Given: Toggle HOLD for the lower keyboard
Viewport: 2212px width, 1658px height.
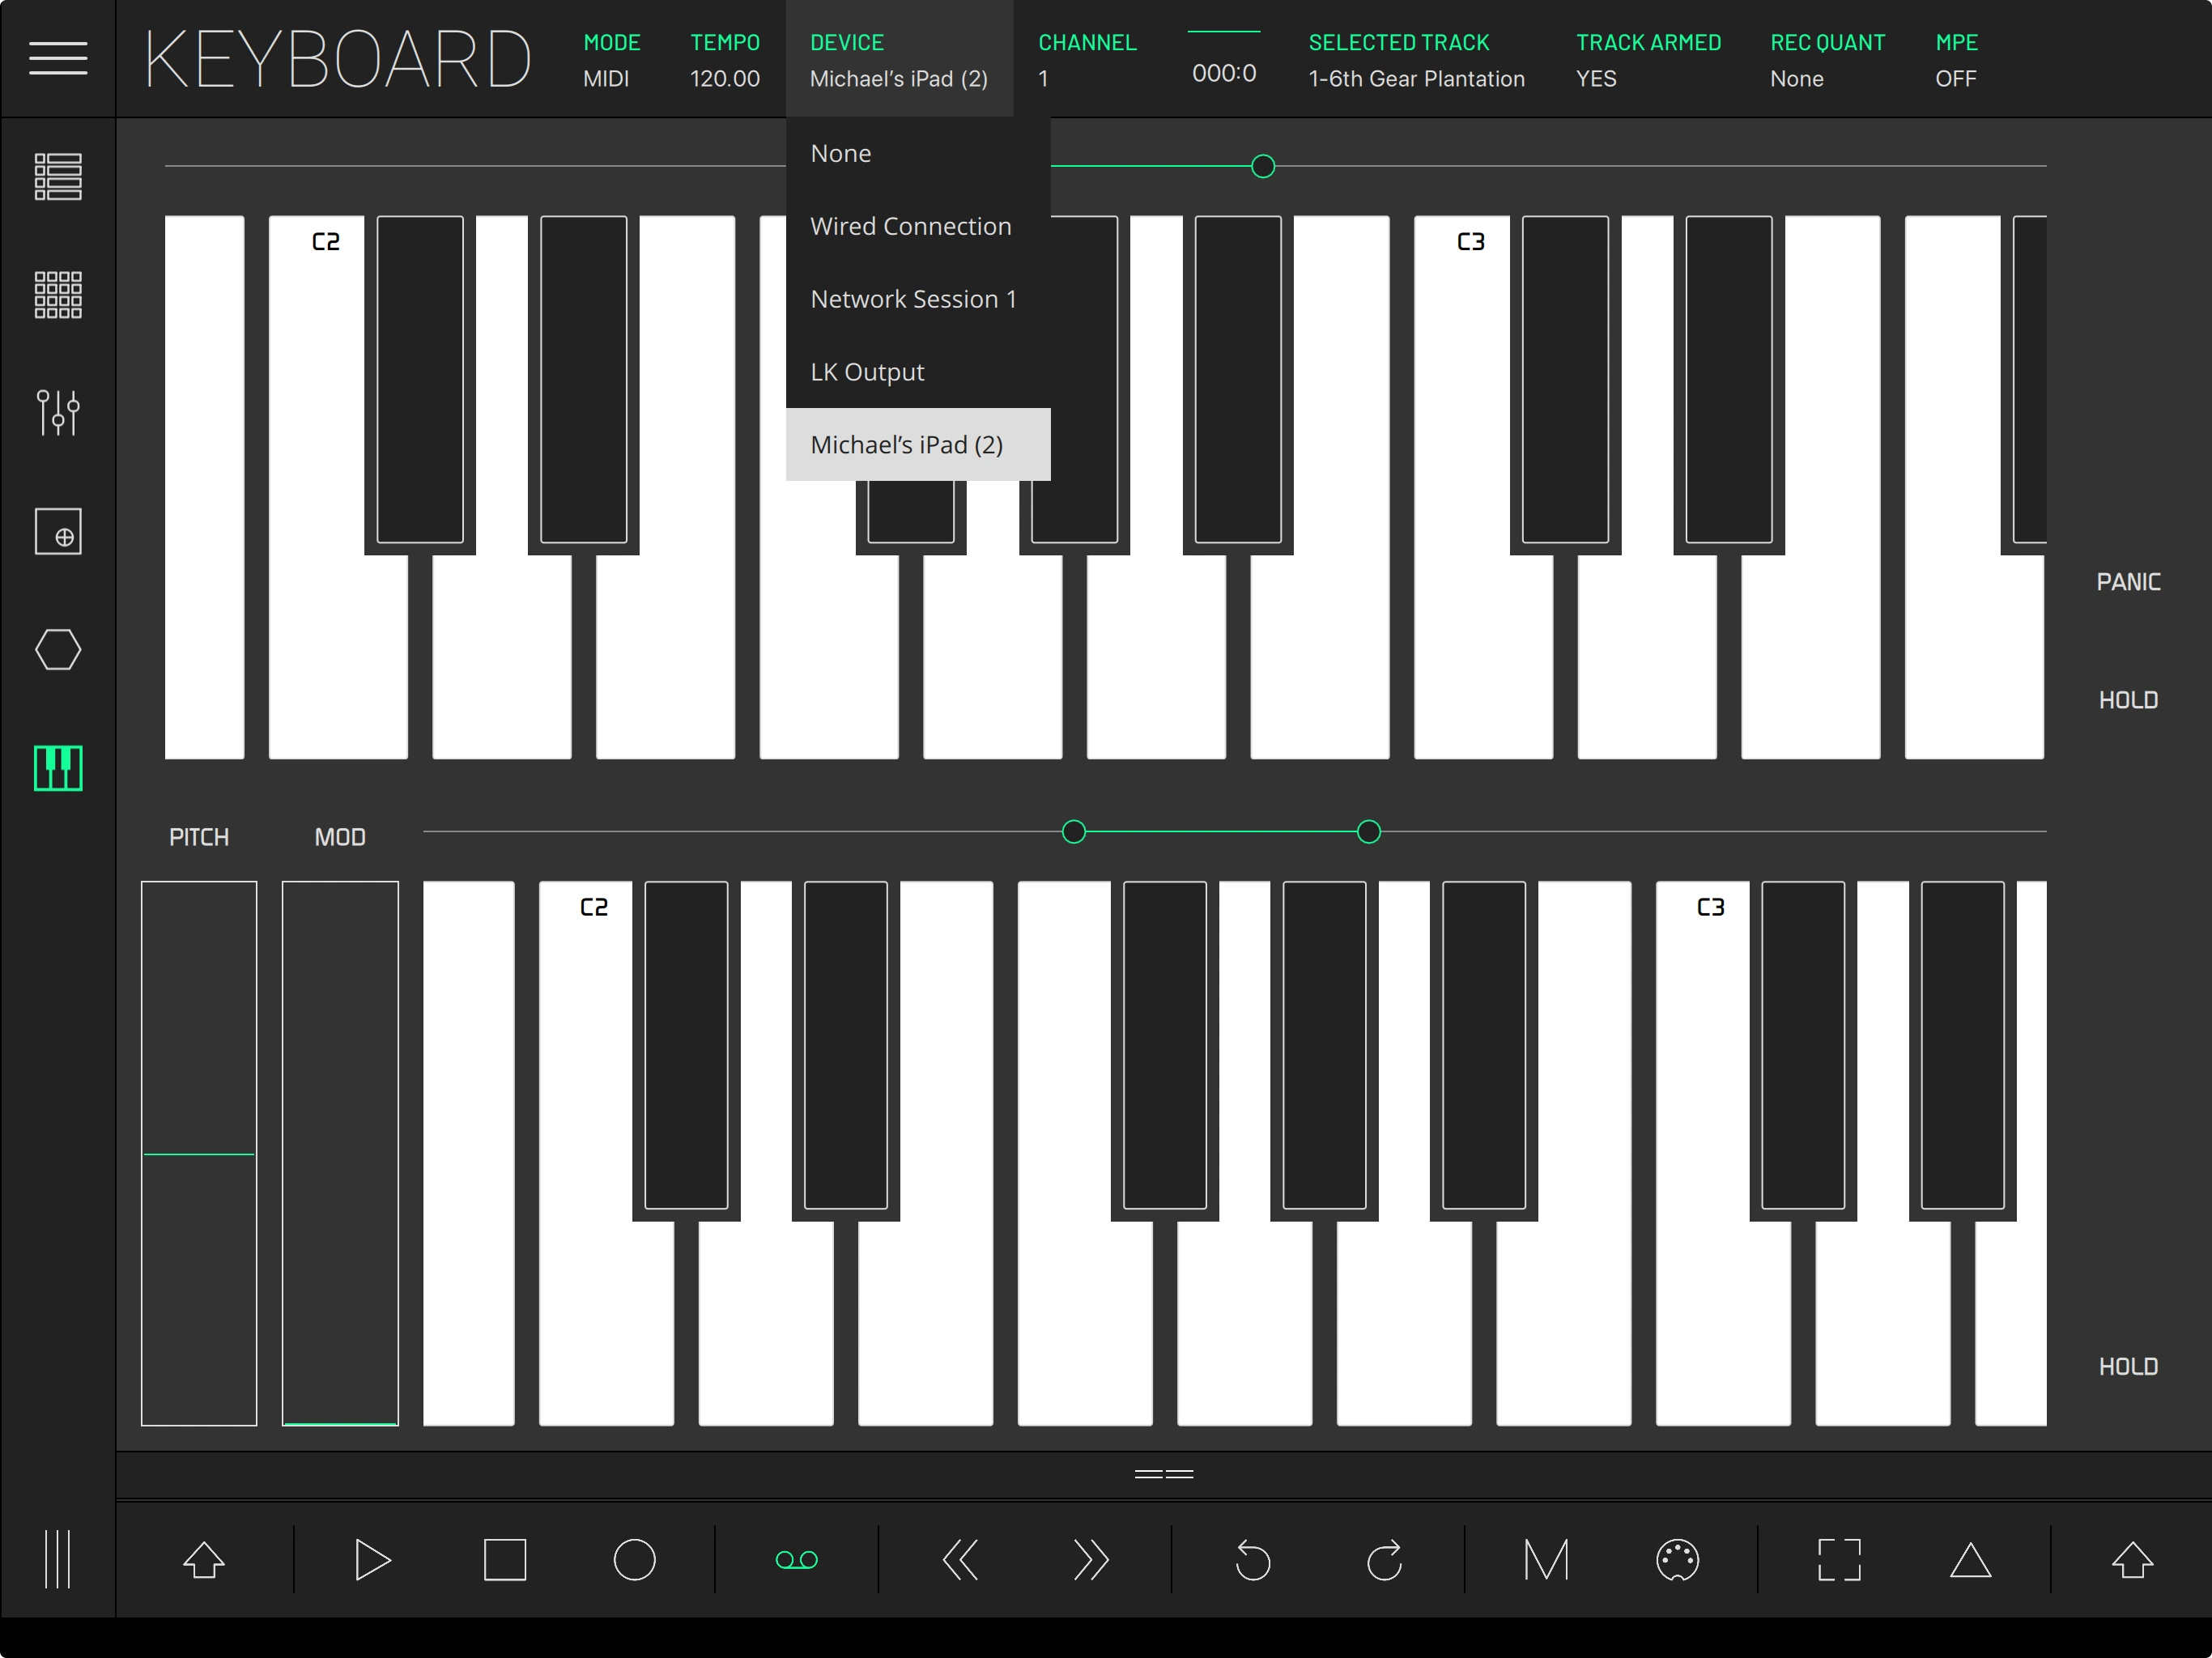Looking at the screenshot, I should click(x=2127, y=1366).
